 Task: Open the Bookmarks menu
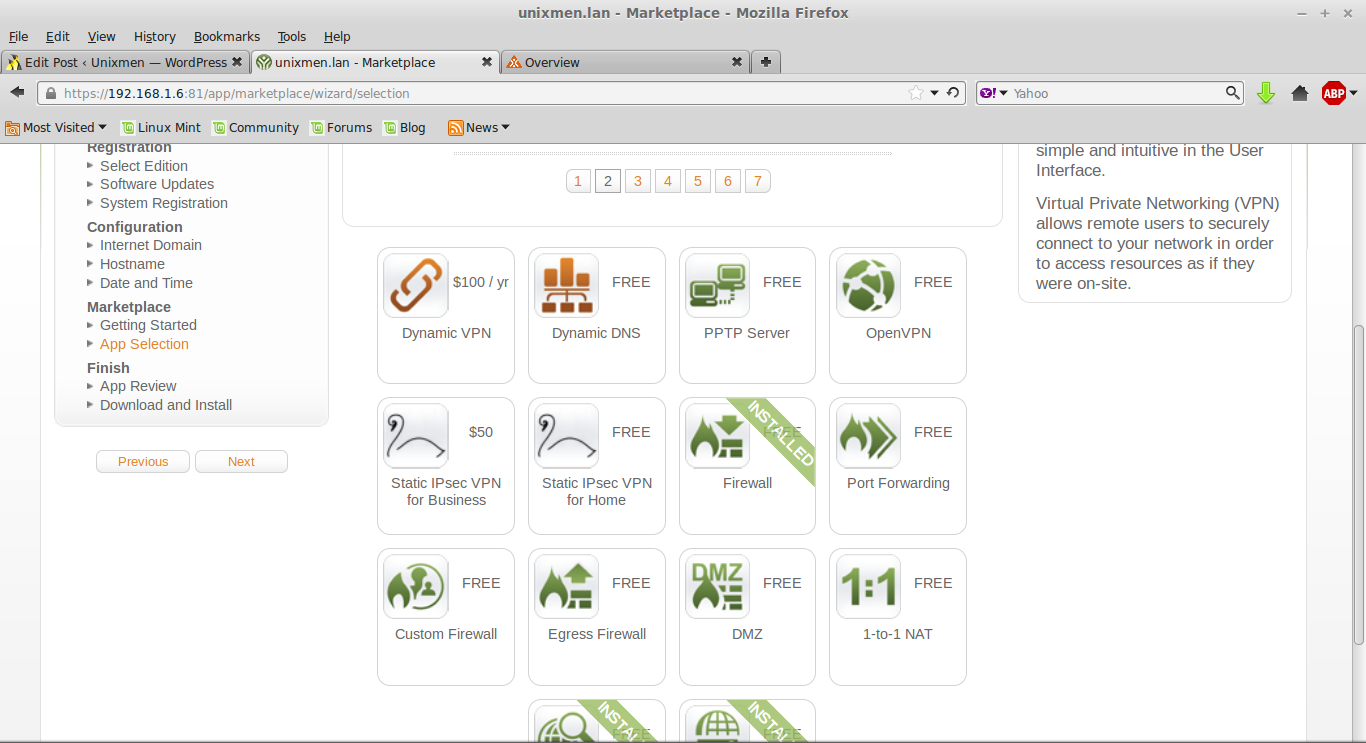(227, 36)
